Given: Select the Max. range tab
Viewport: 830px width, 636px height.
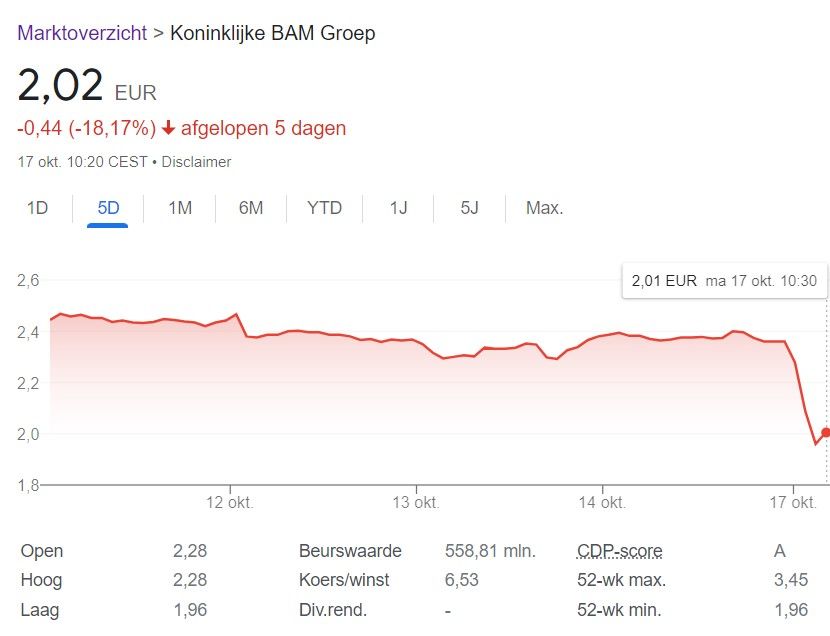Looking at the screenshot, I should (x=545, y=208).
